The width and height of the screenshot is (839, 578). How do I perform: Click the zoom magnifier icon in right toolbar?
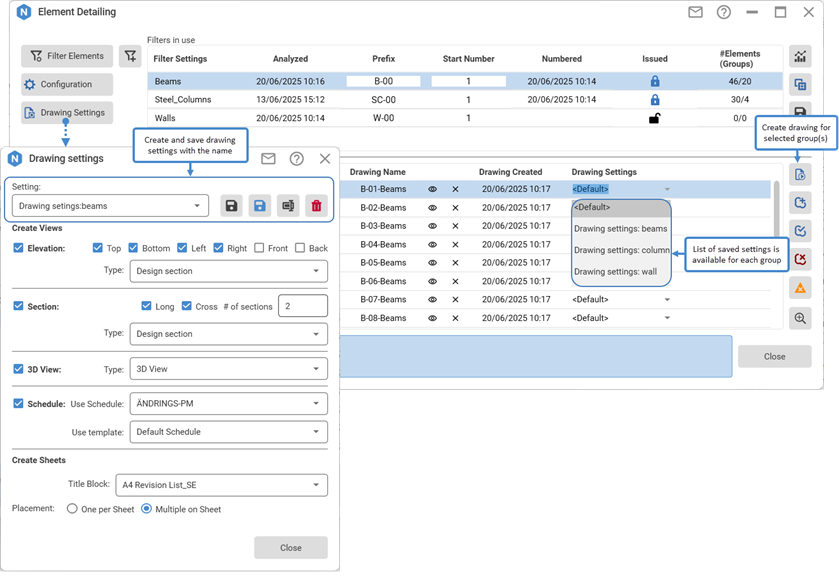click(800, 318)
